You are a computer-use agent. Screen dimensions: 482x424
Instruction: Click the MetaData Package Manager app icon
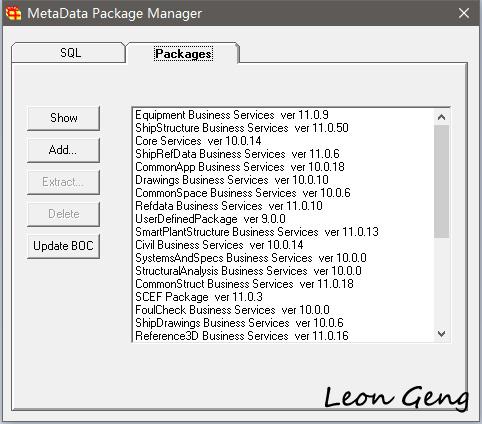tap(13, 13)
